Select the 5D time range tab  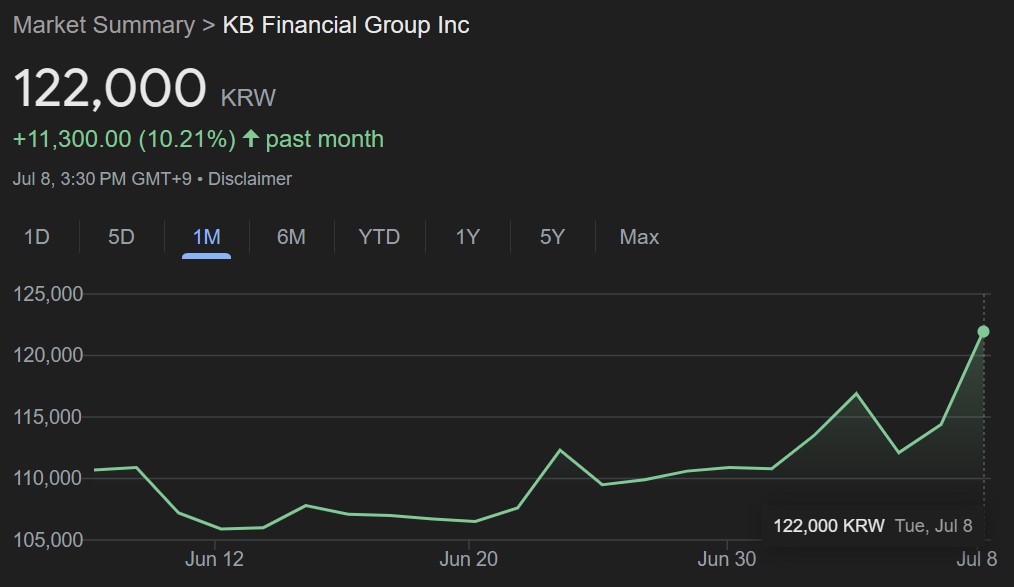121,237
